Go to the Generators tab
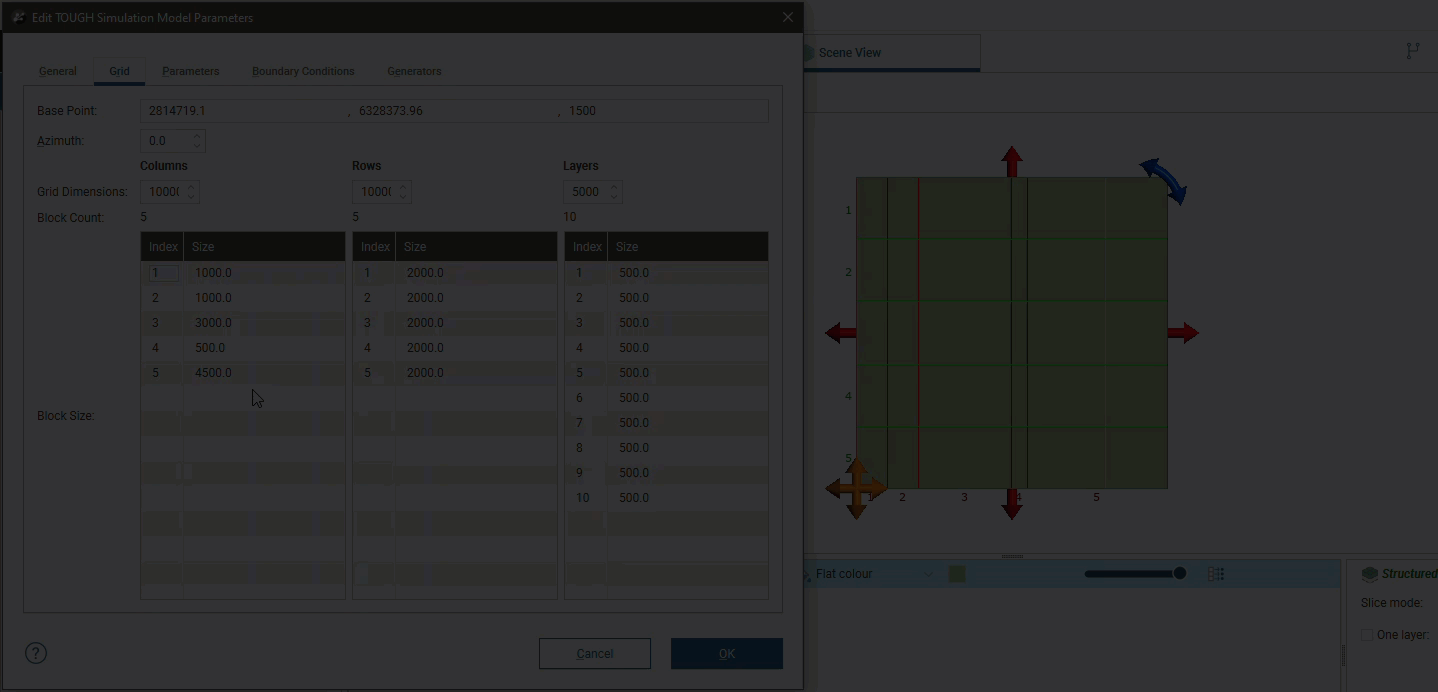Image resolution: width=1438 pixels, height=692 pixels. (x=414, y=71)
